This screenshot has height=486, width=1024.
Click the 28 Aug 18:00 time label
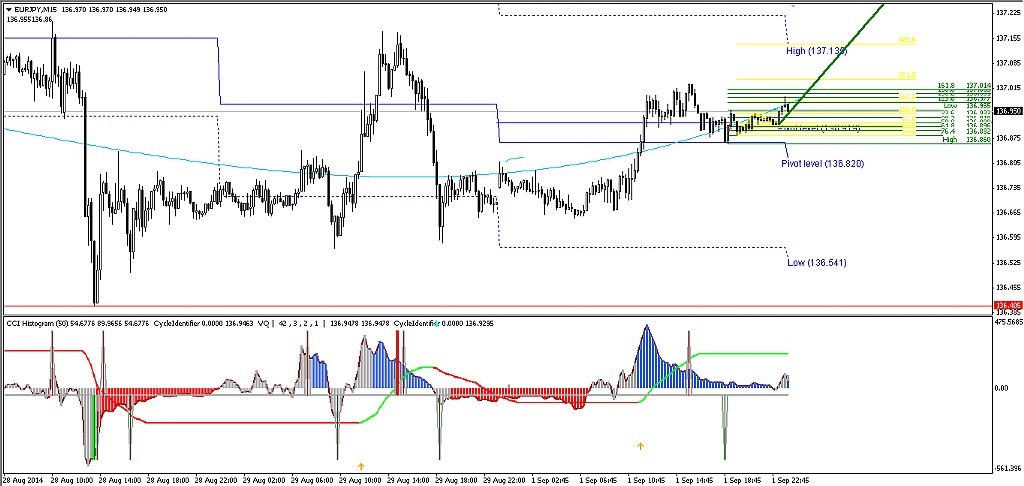pyautogui.click(x=167, y=480)
